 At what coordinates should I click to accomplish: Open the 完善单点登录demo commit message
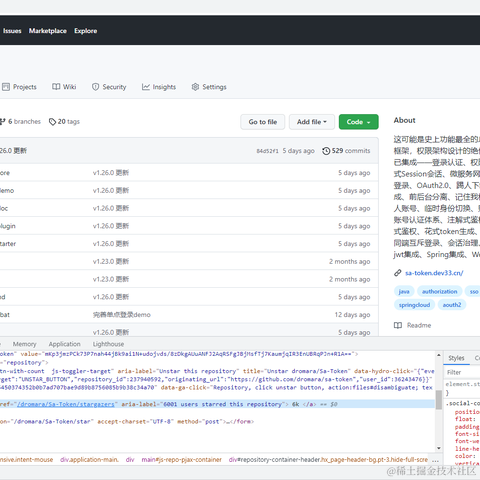click(x=122, y=315)
